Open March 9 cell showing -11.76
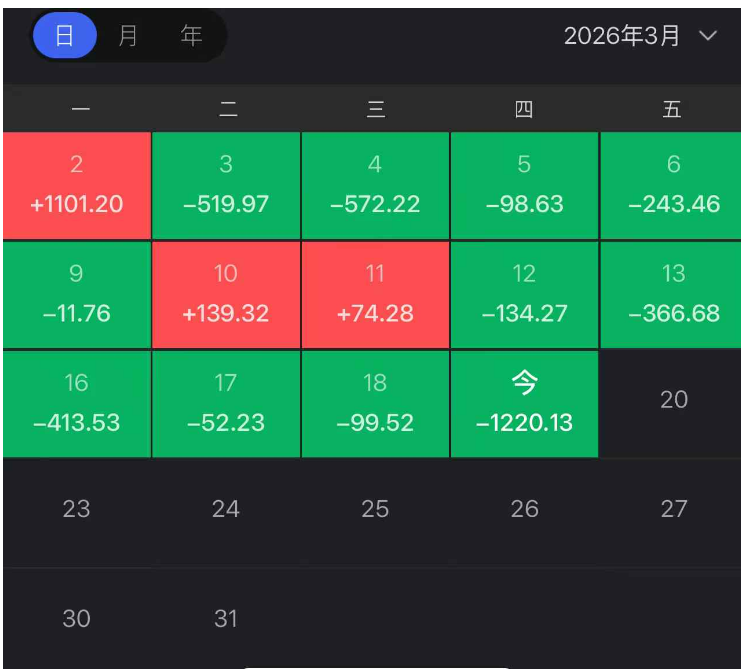 click(x=77, y=295)
